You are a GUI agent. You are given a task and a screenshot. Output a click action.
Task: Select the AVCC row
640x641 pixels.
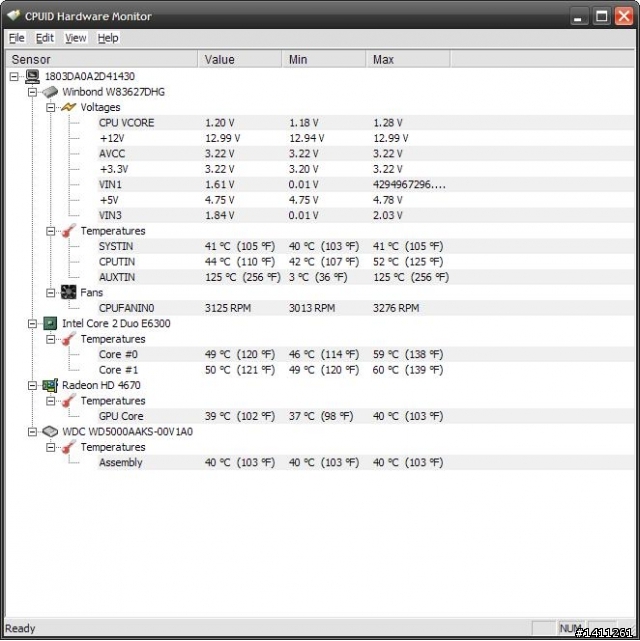pyautogui.click(x=365, y=154)
